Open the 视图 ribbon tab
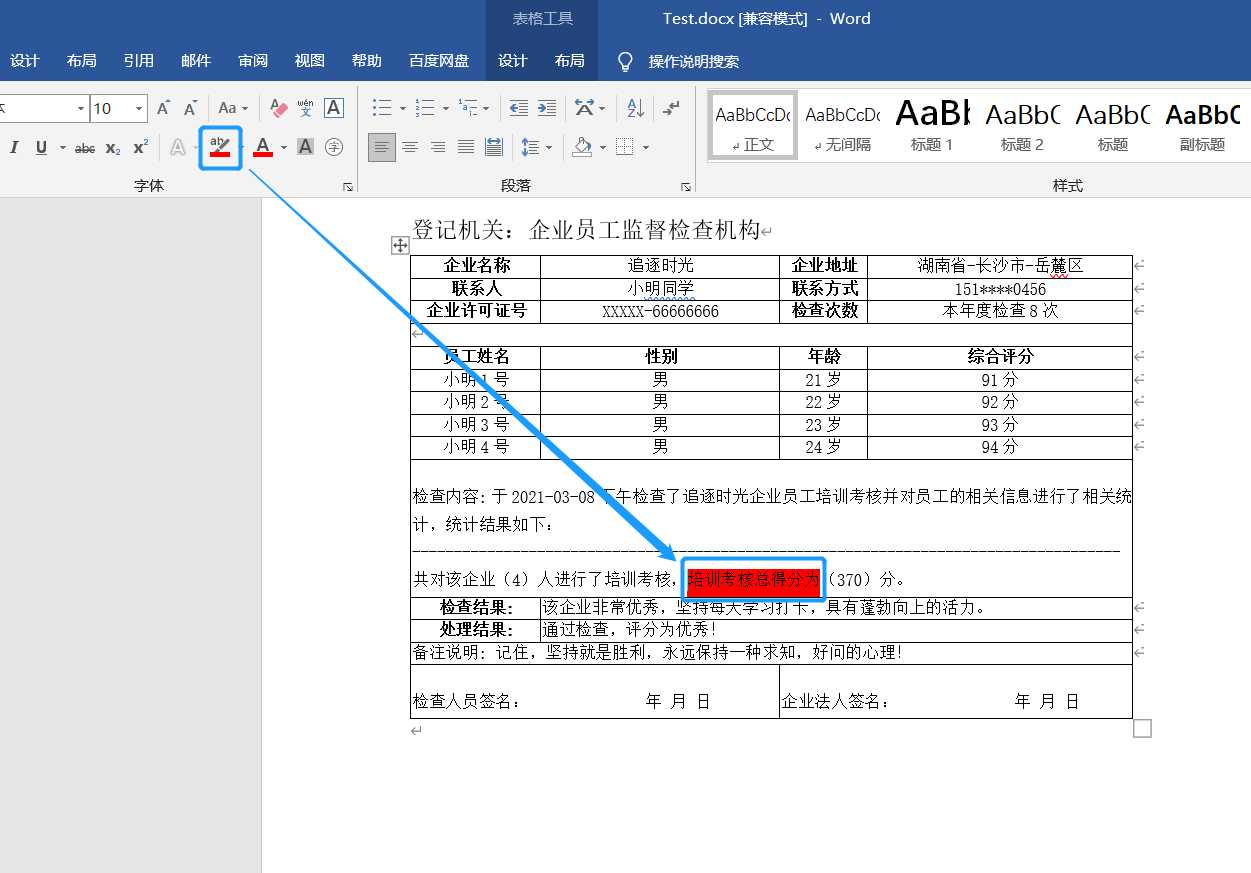The width and height of the screenshot is (1251, 873). point(310,61)
